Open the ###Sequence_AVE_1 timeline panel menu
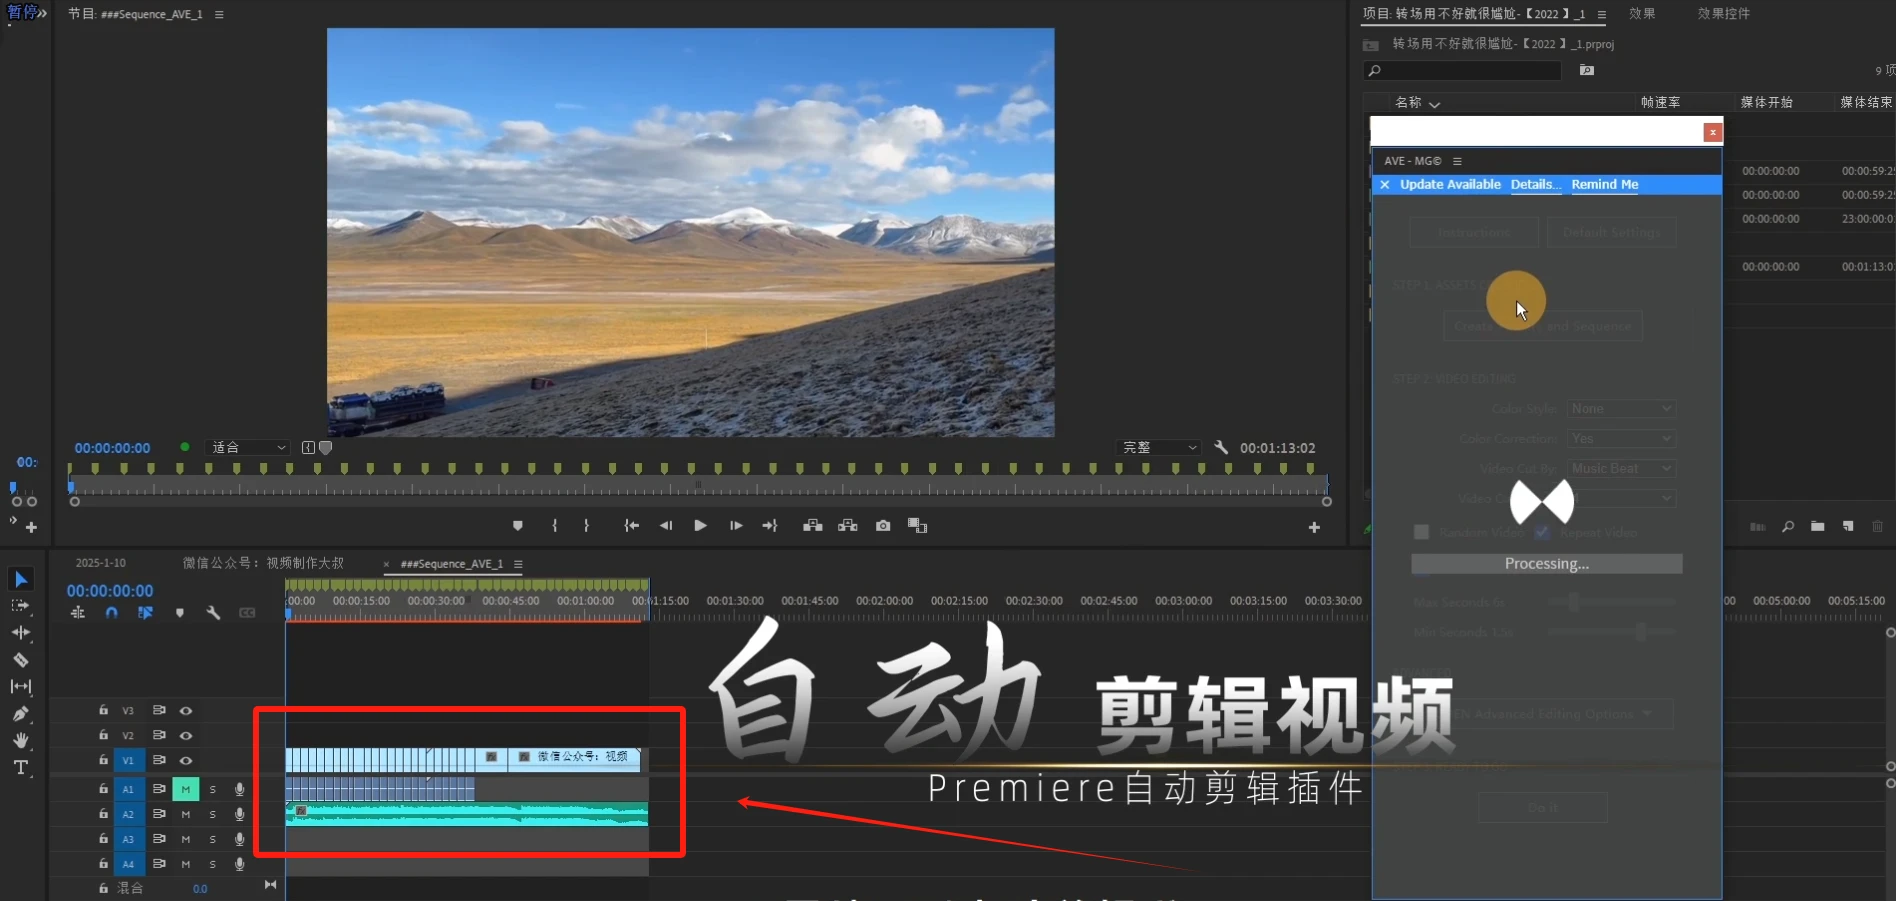The width and height of the screenshot is (1896, 901). (518, 565)
